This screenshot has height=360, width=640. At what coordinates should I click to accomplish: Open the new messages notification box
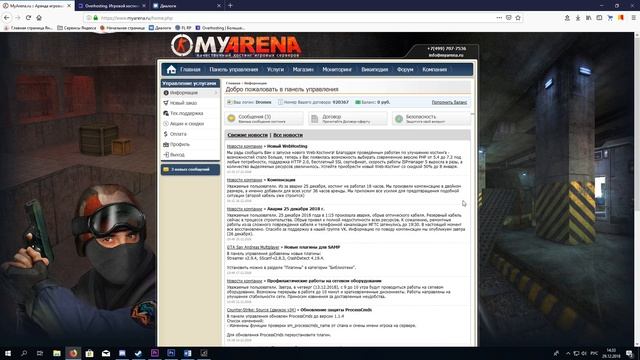pyautogui.click(x=190, y=169)
